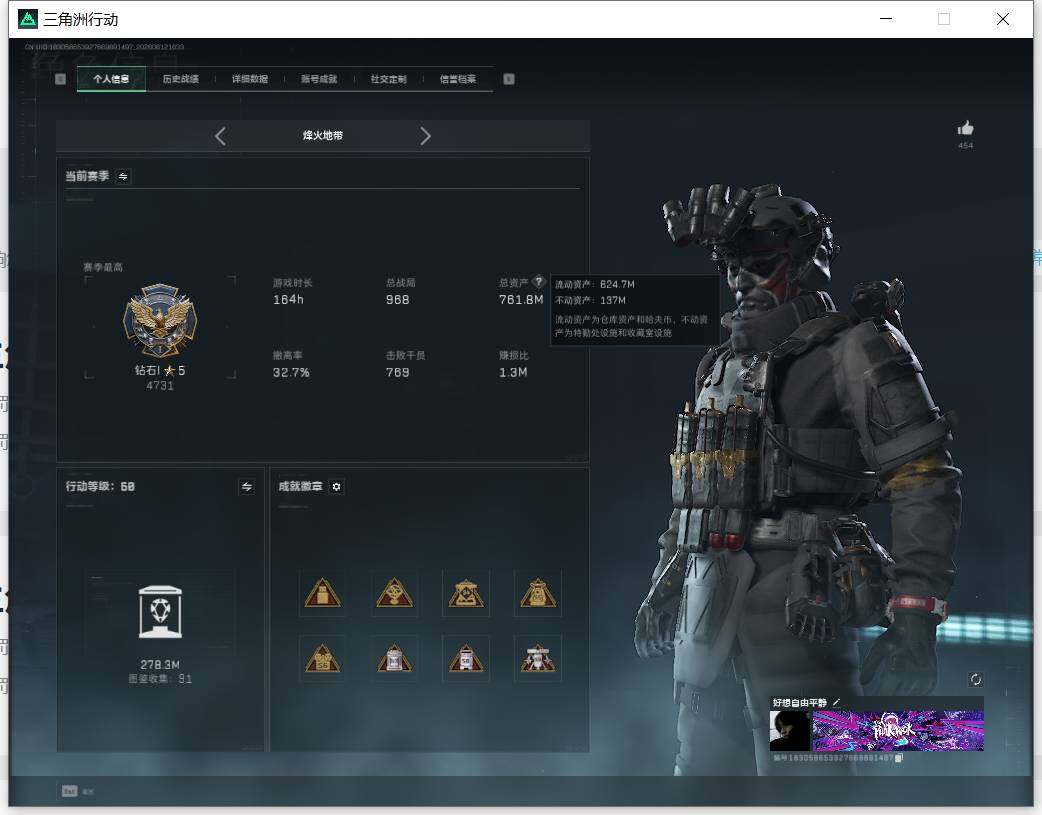Click the previous-tab key hint left of 个人信息
1042x815 pixels.
pyautogui.click(x=60, y=79)
